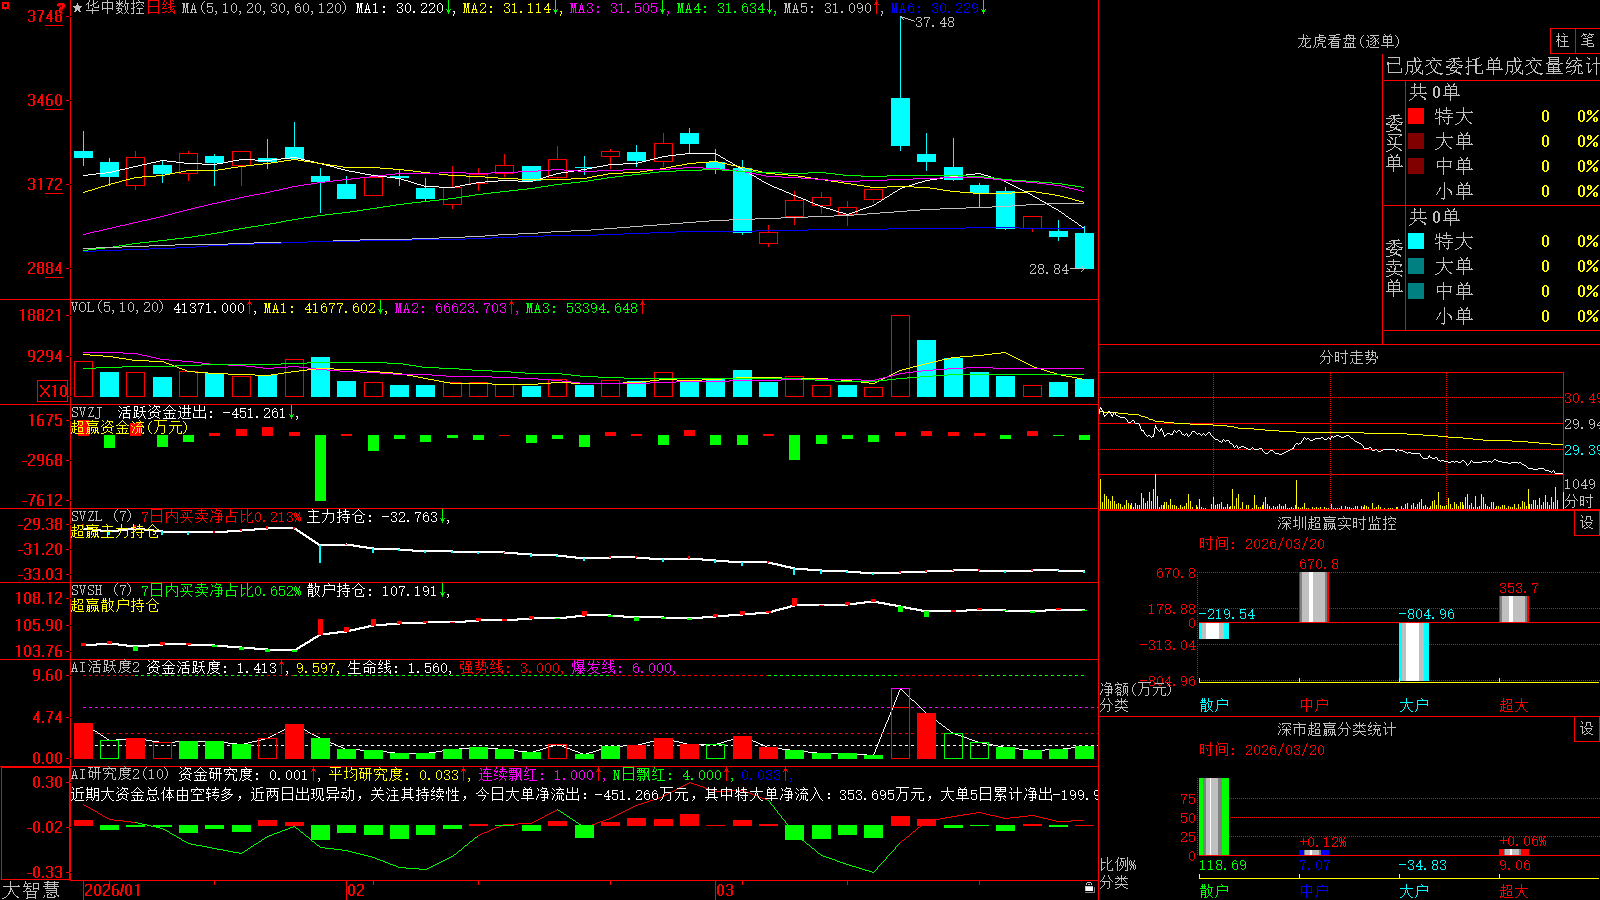1600x900 pixels.
Task: Click the 大智慧 logo label
Action: point(31,890)
